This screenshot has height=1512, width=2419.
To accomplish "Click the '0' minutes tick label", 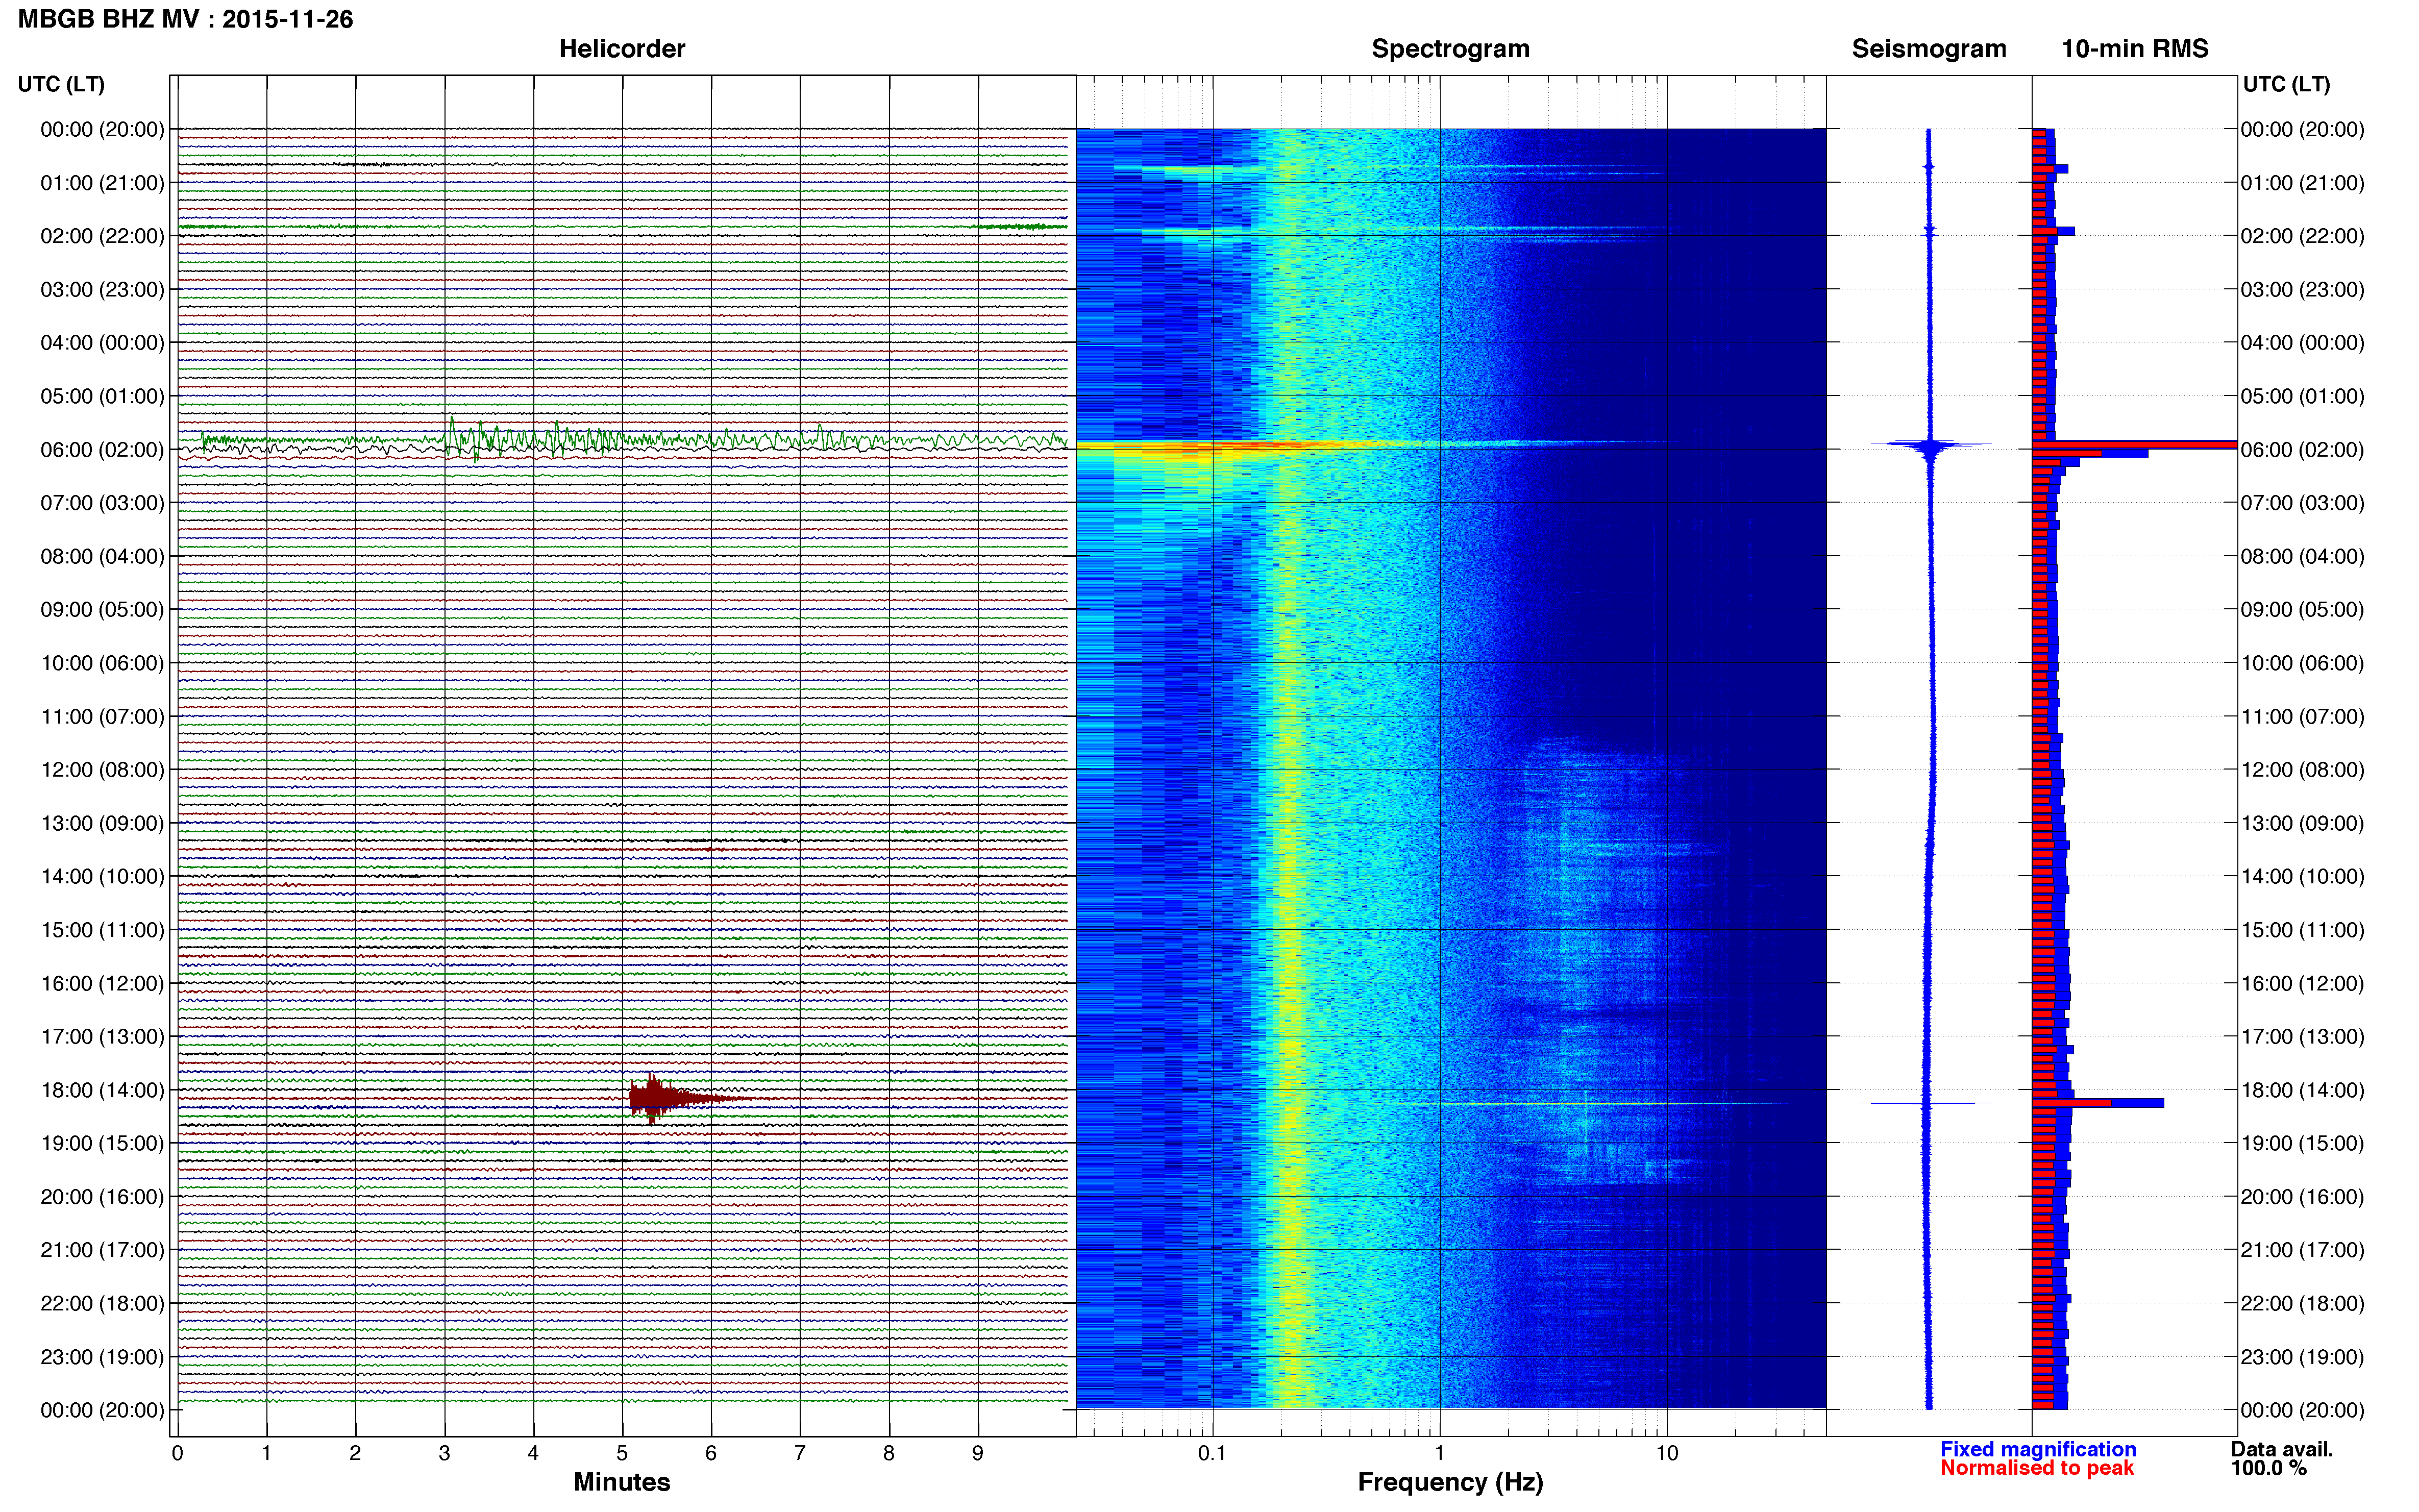I will pos(177,1453).
